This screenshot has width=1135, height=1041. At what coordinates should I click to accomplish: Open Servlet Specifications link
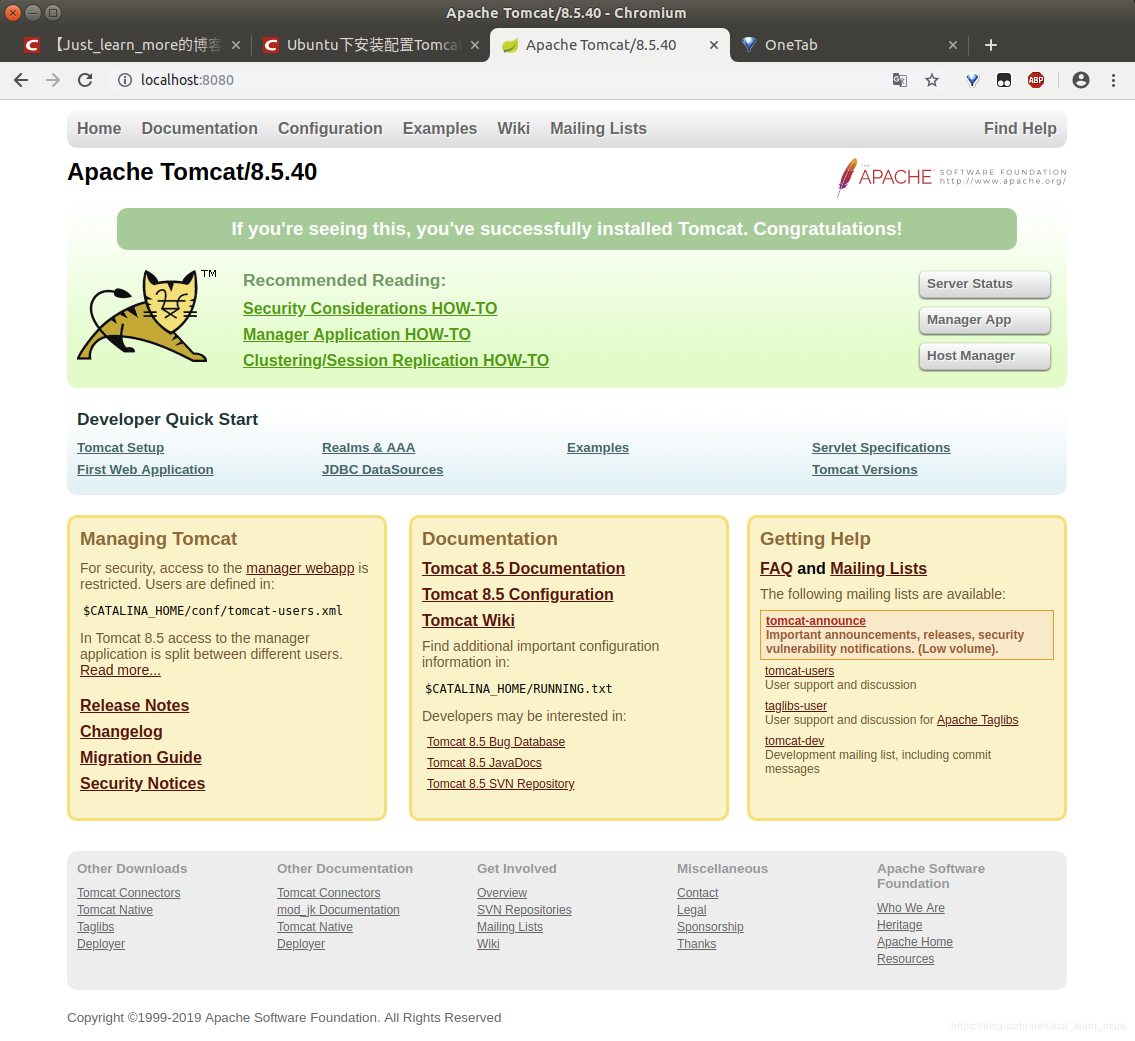881,447
